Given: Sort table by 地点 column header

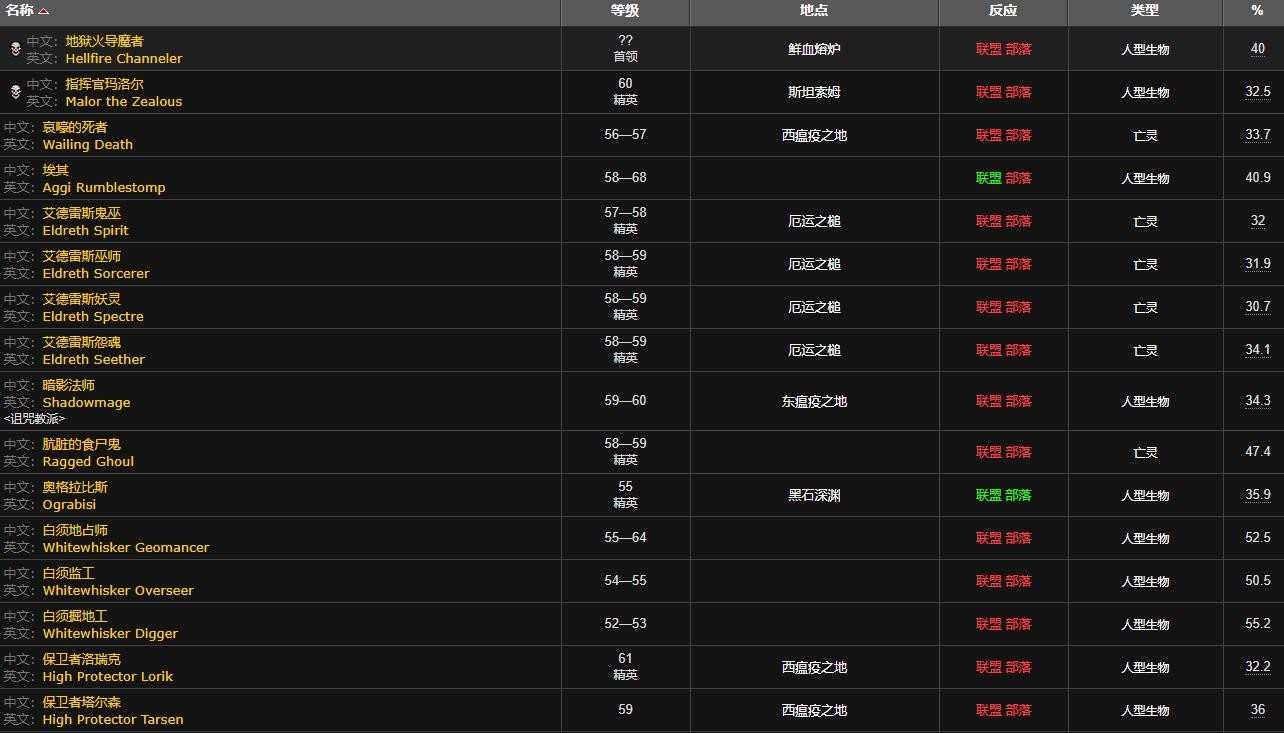Looking at the screenshot, I should click(x=814, y=12).
